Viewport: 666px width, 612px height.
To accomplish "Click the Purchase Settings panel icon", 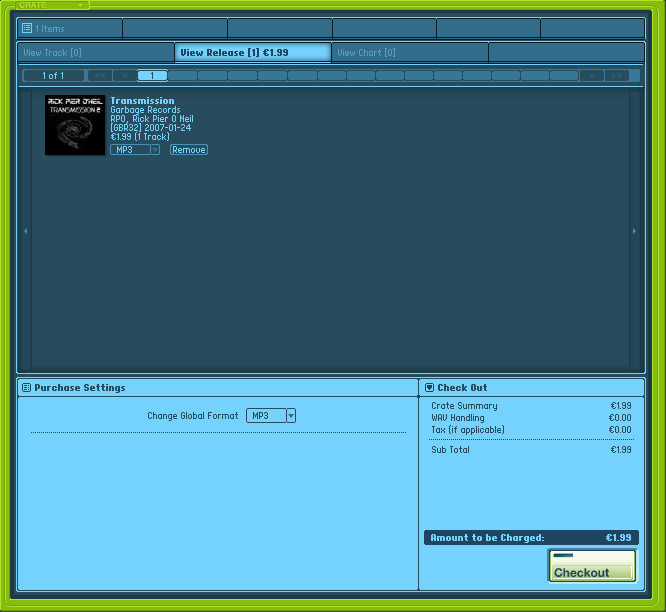I will (x=26, y=388).
